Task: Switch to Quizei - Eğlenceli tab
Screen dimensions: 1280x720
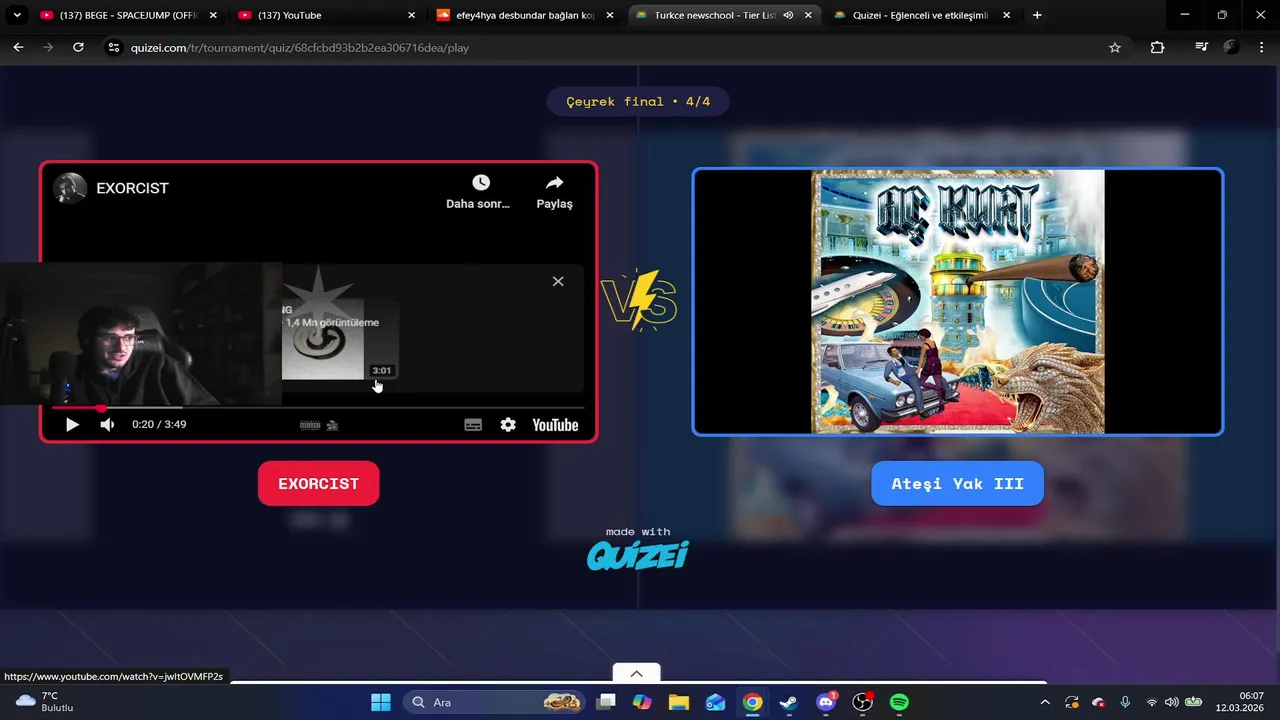Action: pyautogui.click(x=920, y=15)
